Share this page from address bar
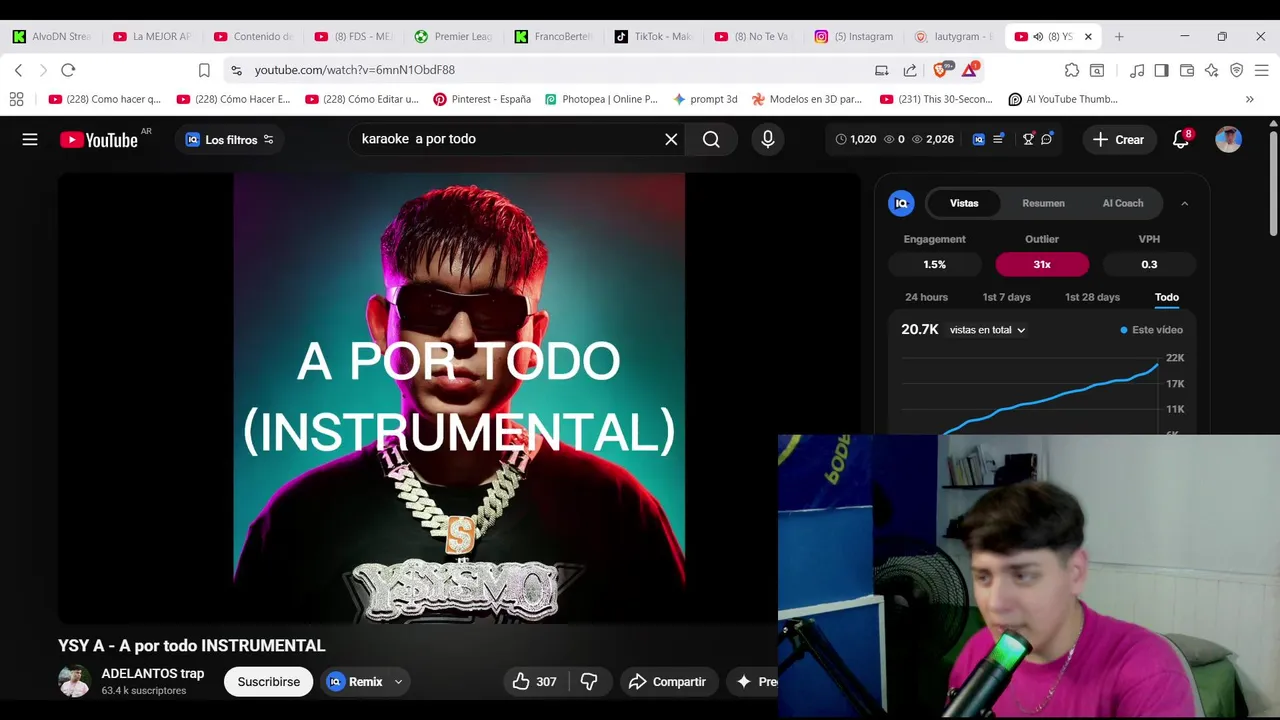Screen dimensions: 1280x720 pos(910,70)
